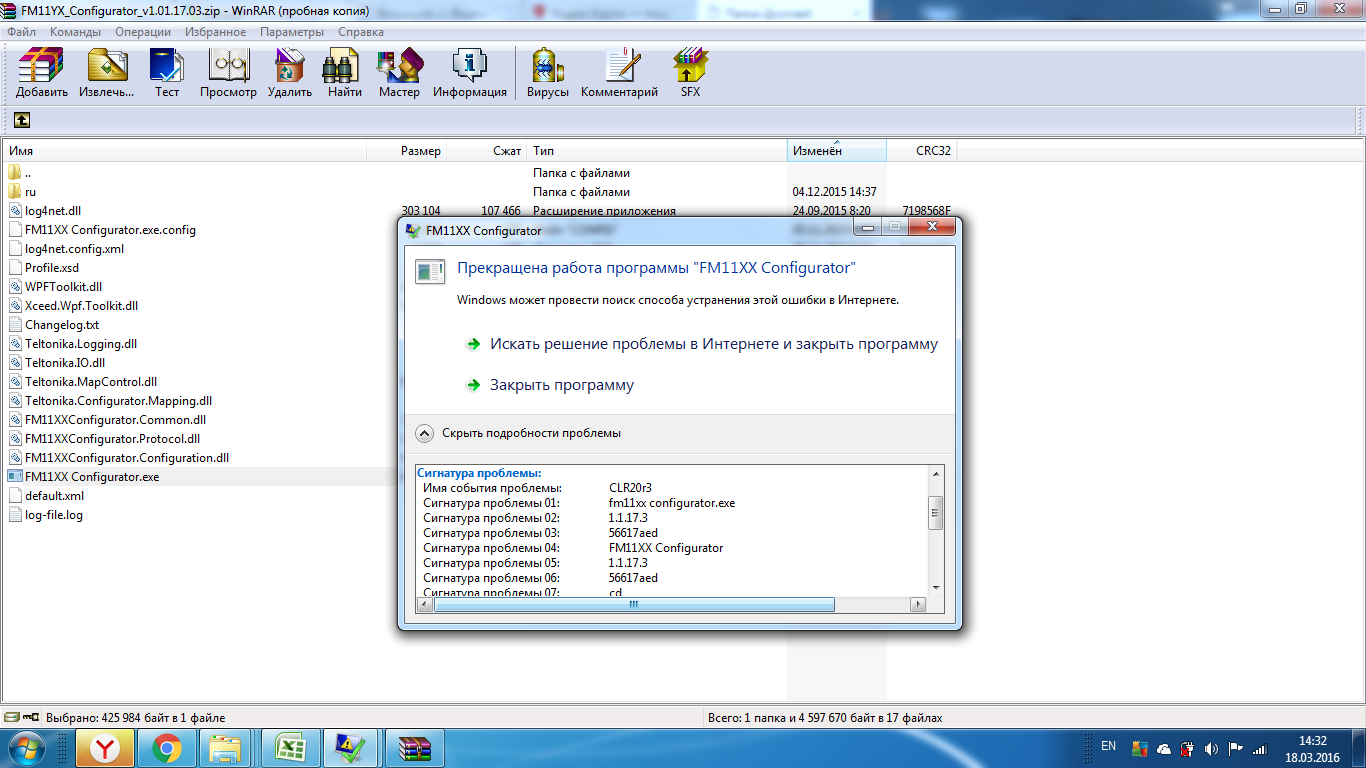This screenshot has width=1366, height=768.
Task: Click horizontal scrollbar in problem details
Action: [x=633, y=605]
